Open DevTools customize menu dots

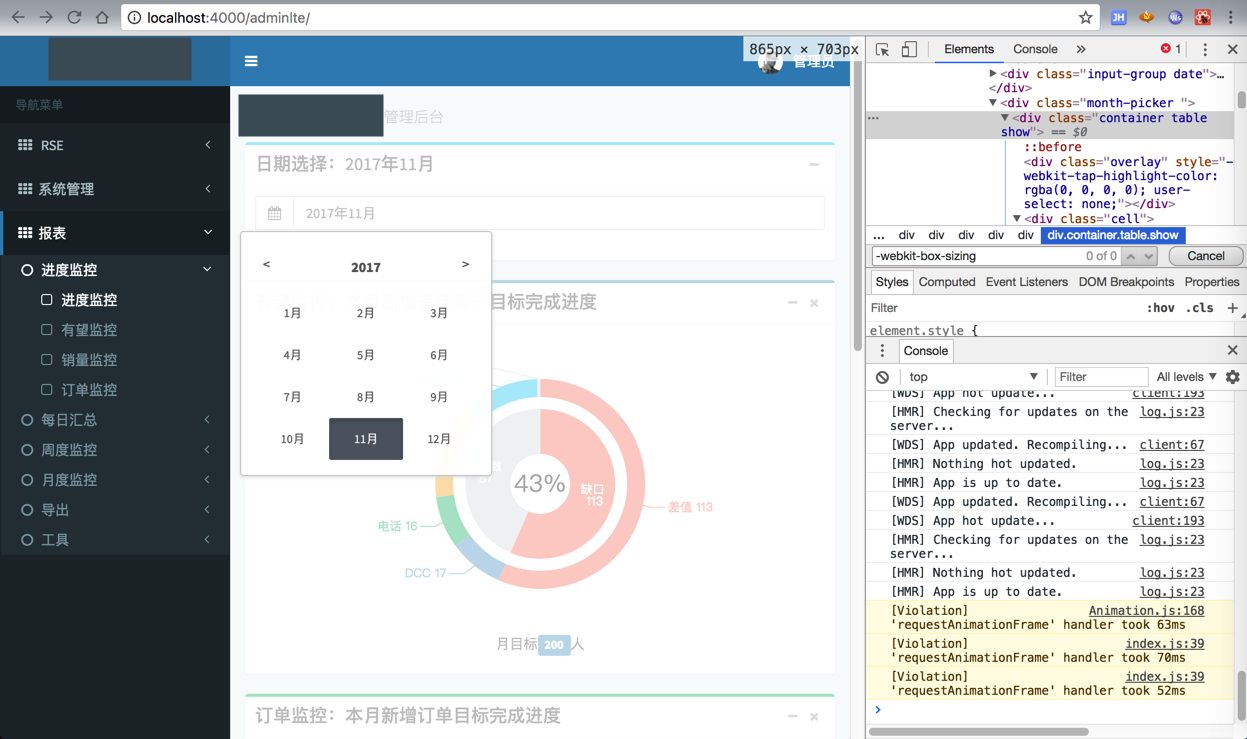click(1205, 49)
